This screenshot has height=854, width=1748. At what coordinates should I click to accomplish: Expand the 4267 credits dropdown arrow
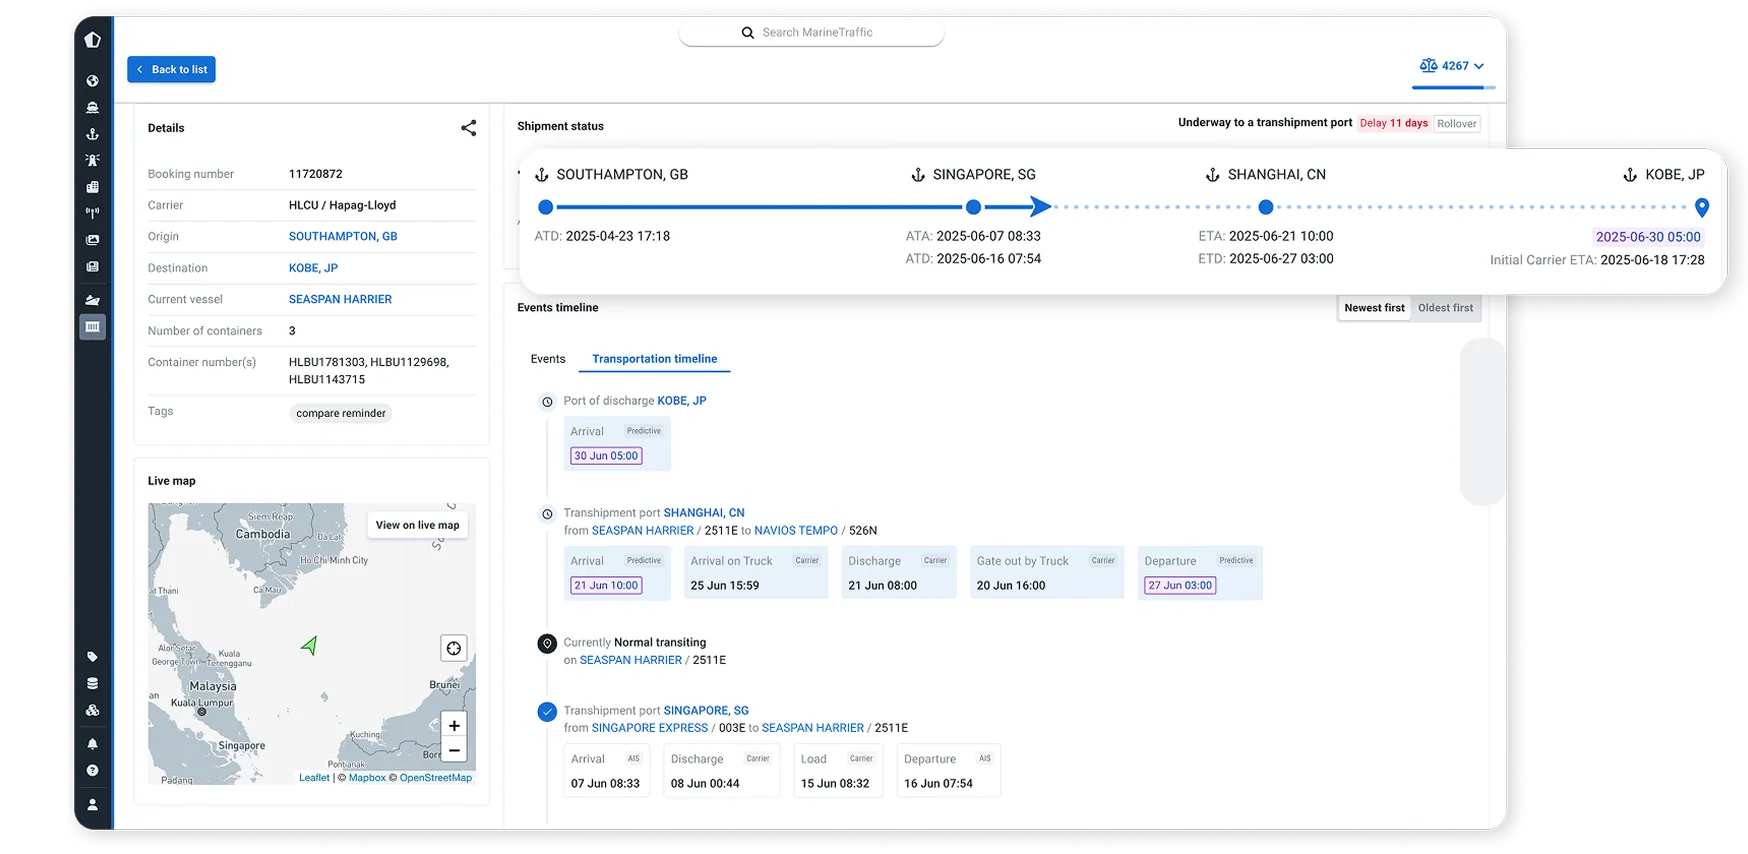point(1479,67)
